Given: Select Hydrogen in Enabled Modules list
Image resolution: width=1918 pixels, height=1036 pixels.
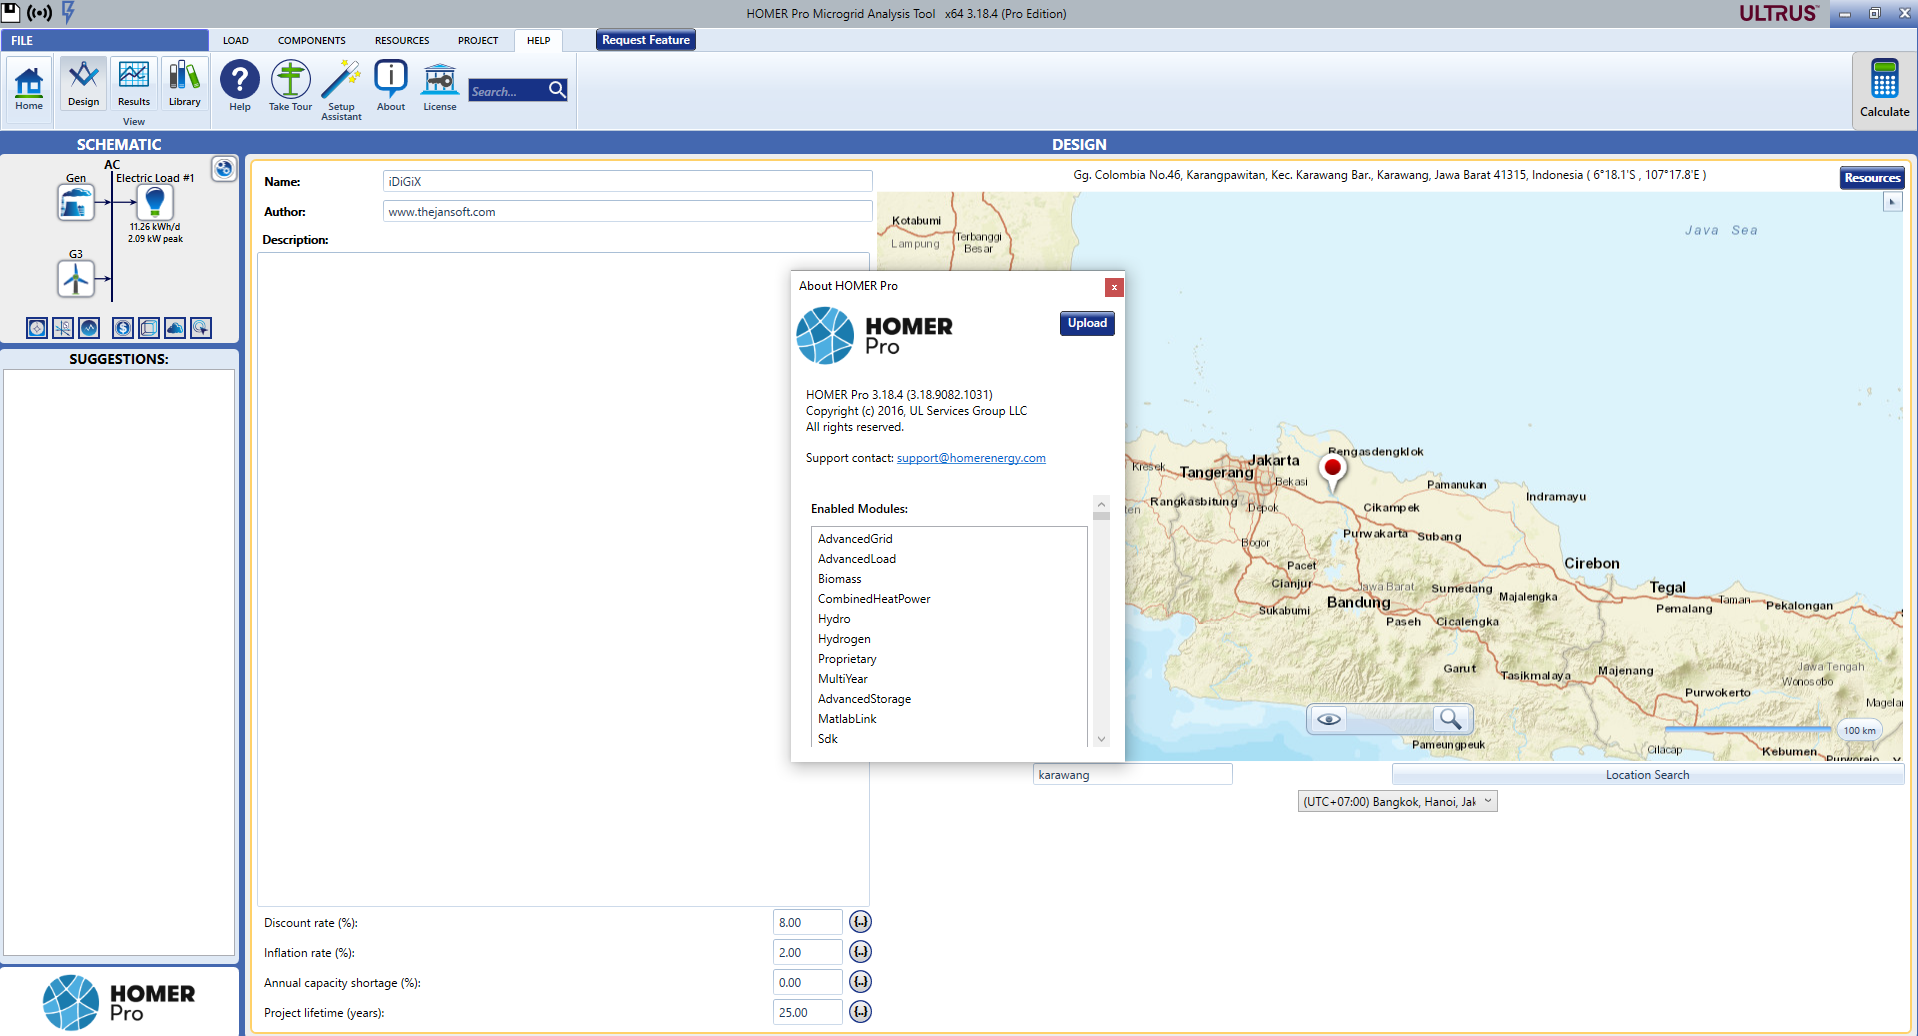Looking at the screenshot, I should [844, 639].
